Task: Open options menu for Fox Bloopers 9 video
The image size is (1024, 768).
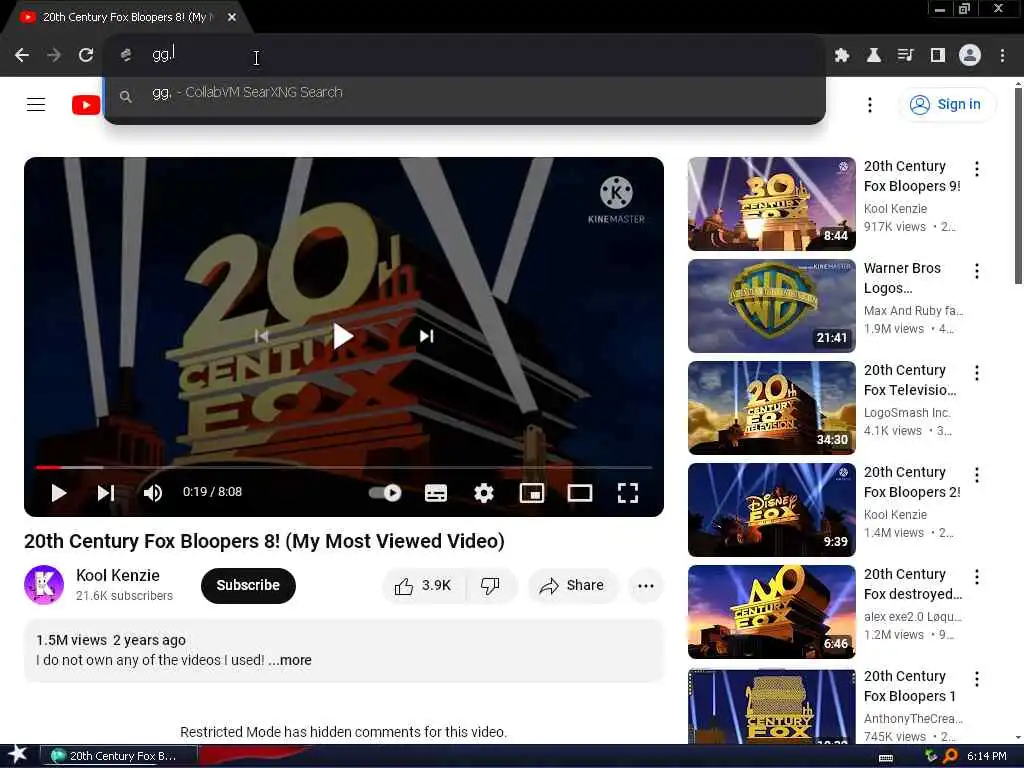Action: point(976,169)
